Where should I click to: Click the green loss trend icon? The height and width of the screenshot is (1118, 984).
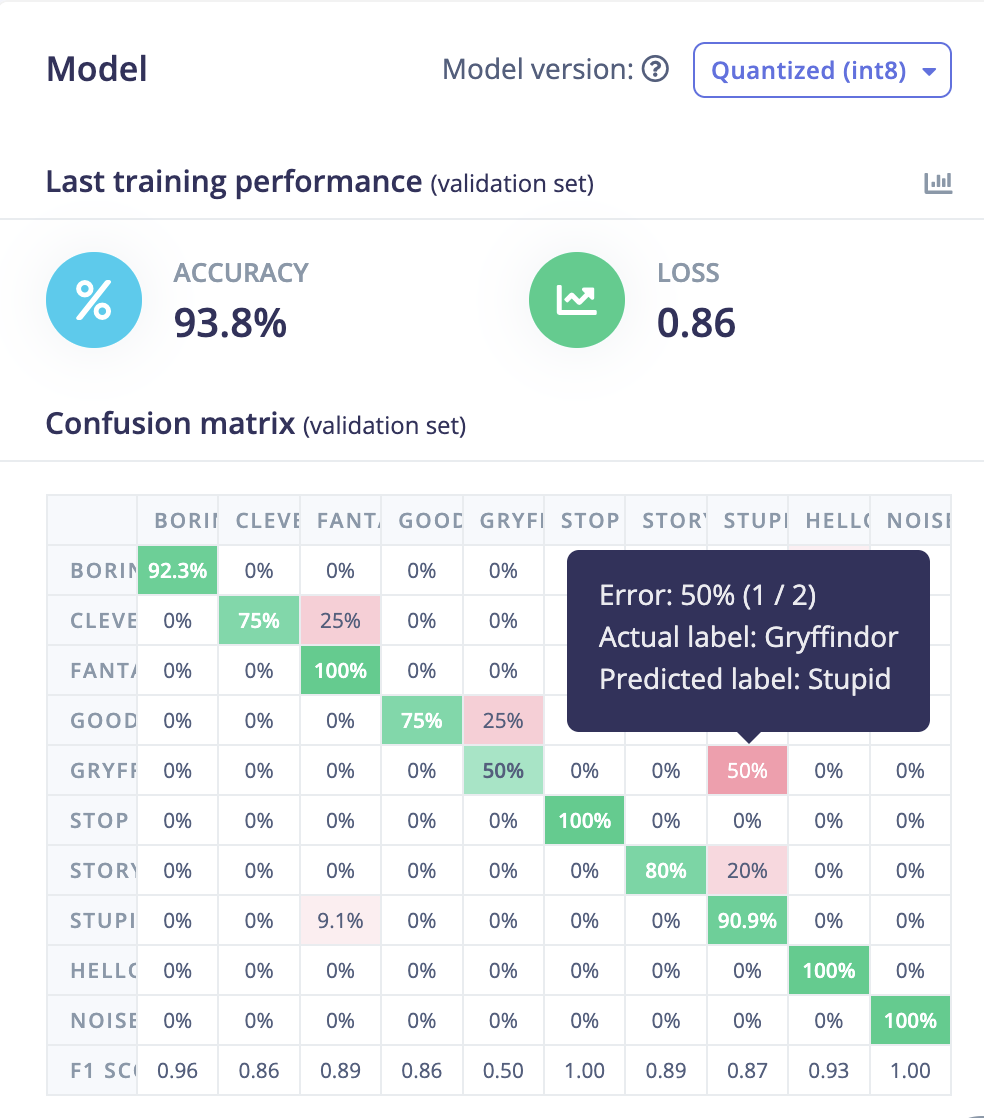click(x=577, y=300)
